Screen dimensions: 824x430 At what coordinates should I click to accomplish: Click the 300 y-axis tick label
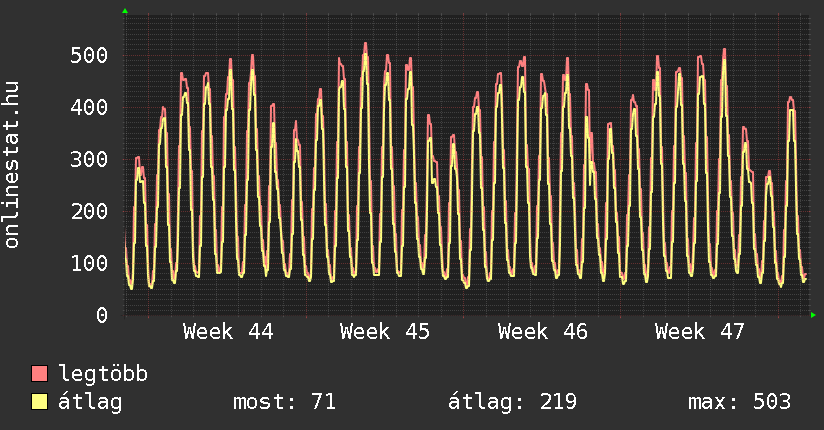90,159
